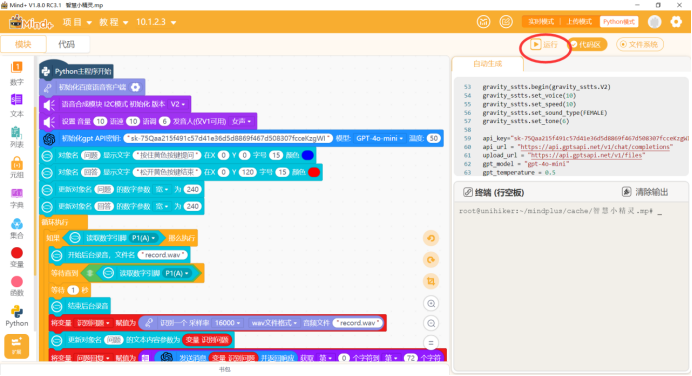Open the 10.1.2.3 connection dropdown
Image resolution: width=692 pixels, height=376 pixels.
click(156, 22)
